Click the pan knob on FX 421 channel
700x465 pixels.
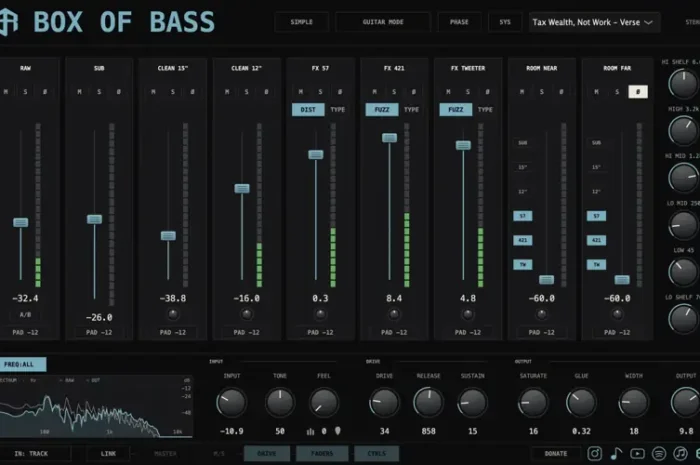[394, 315]
